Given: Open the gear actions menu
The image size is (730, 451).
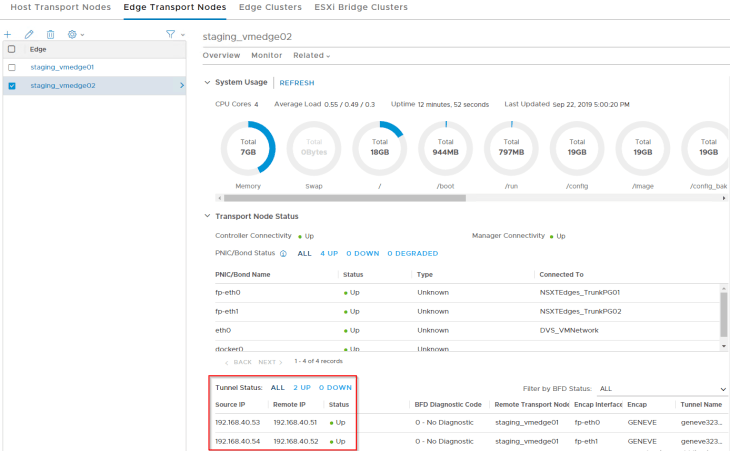Looking at the screenshot, I should click(74, 34).
